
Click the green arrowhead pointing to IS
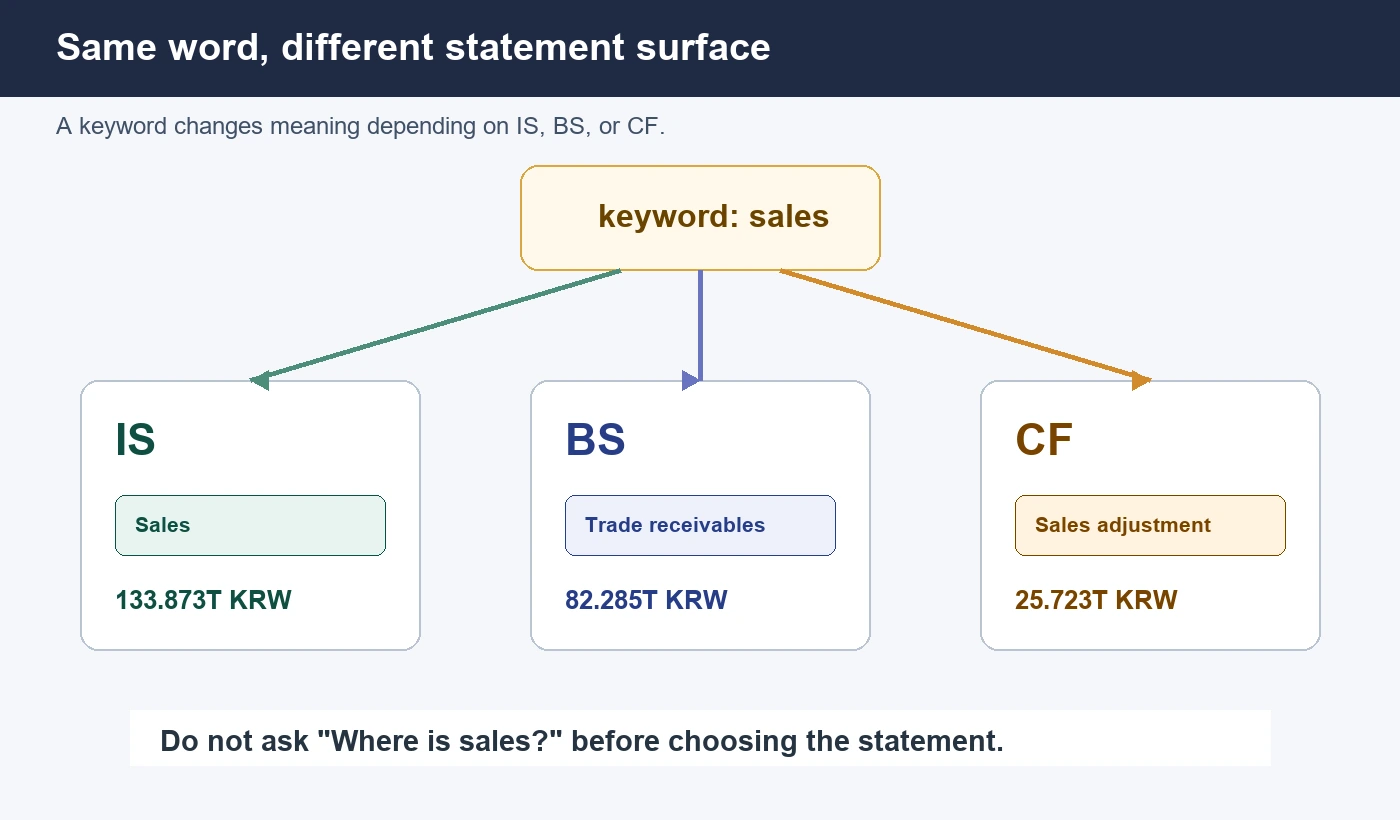click(259, 380)
